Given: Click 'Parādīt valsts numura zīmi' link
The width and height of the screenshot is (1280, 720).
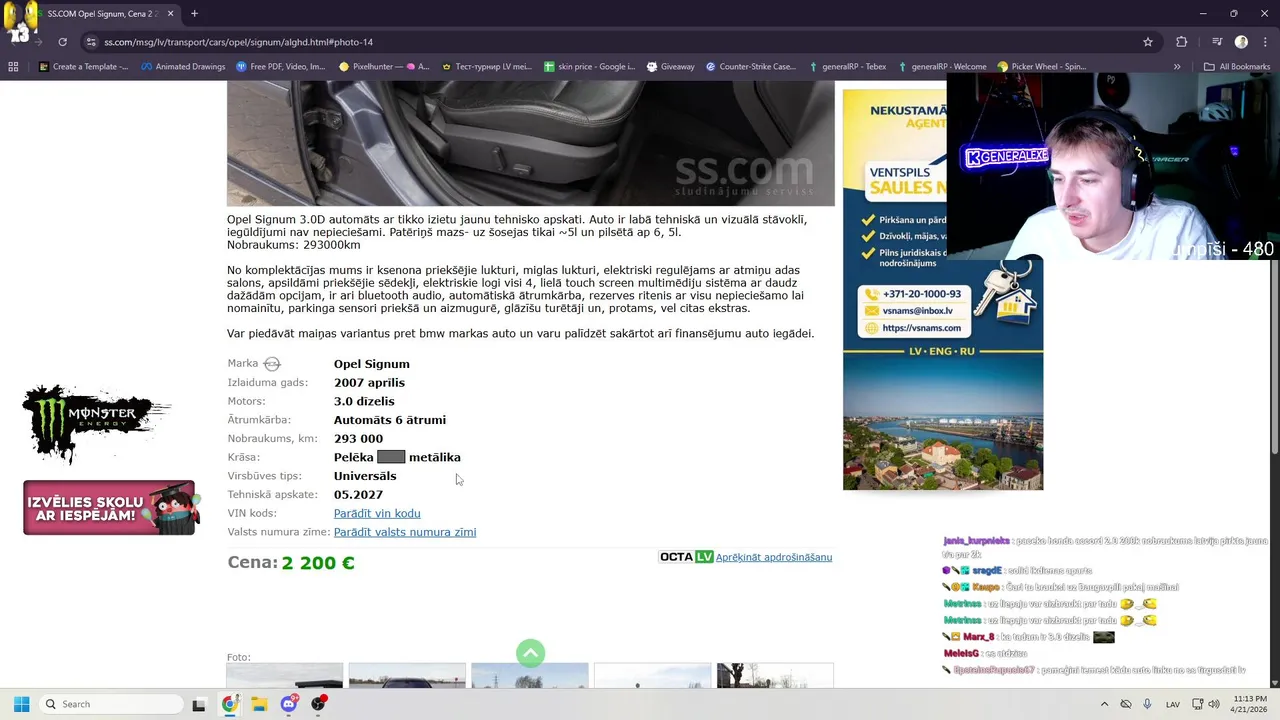Looking at the screenshot, I should click(405, 532).
